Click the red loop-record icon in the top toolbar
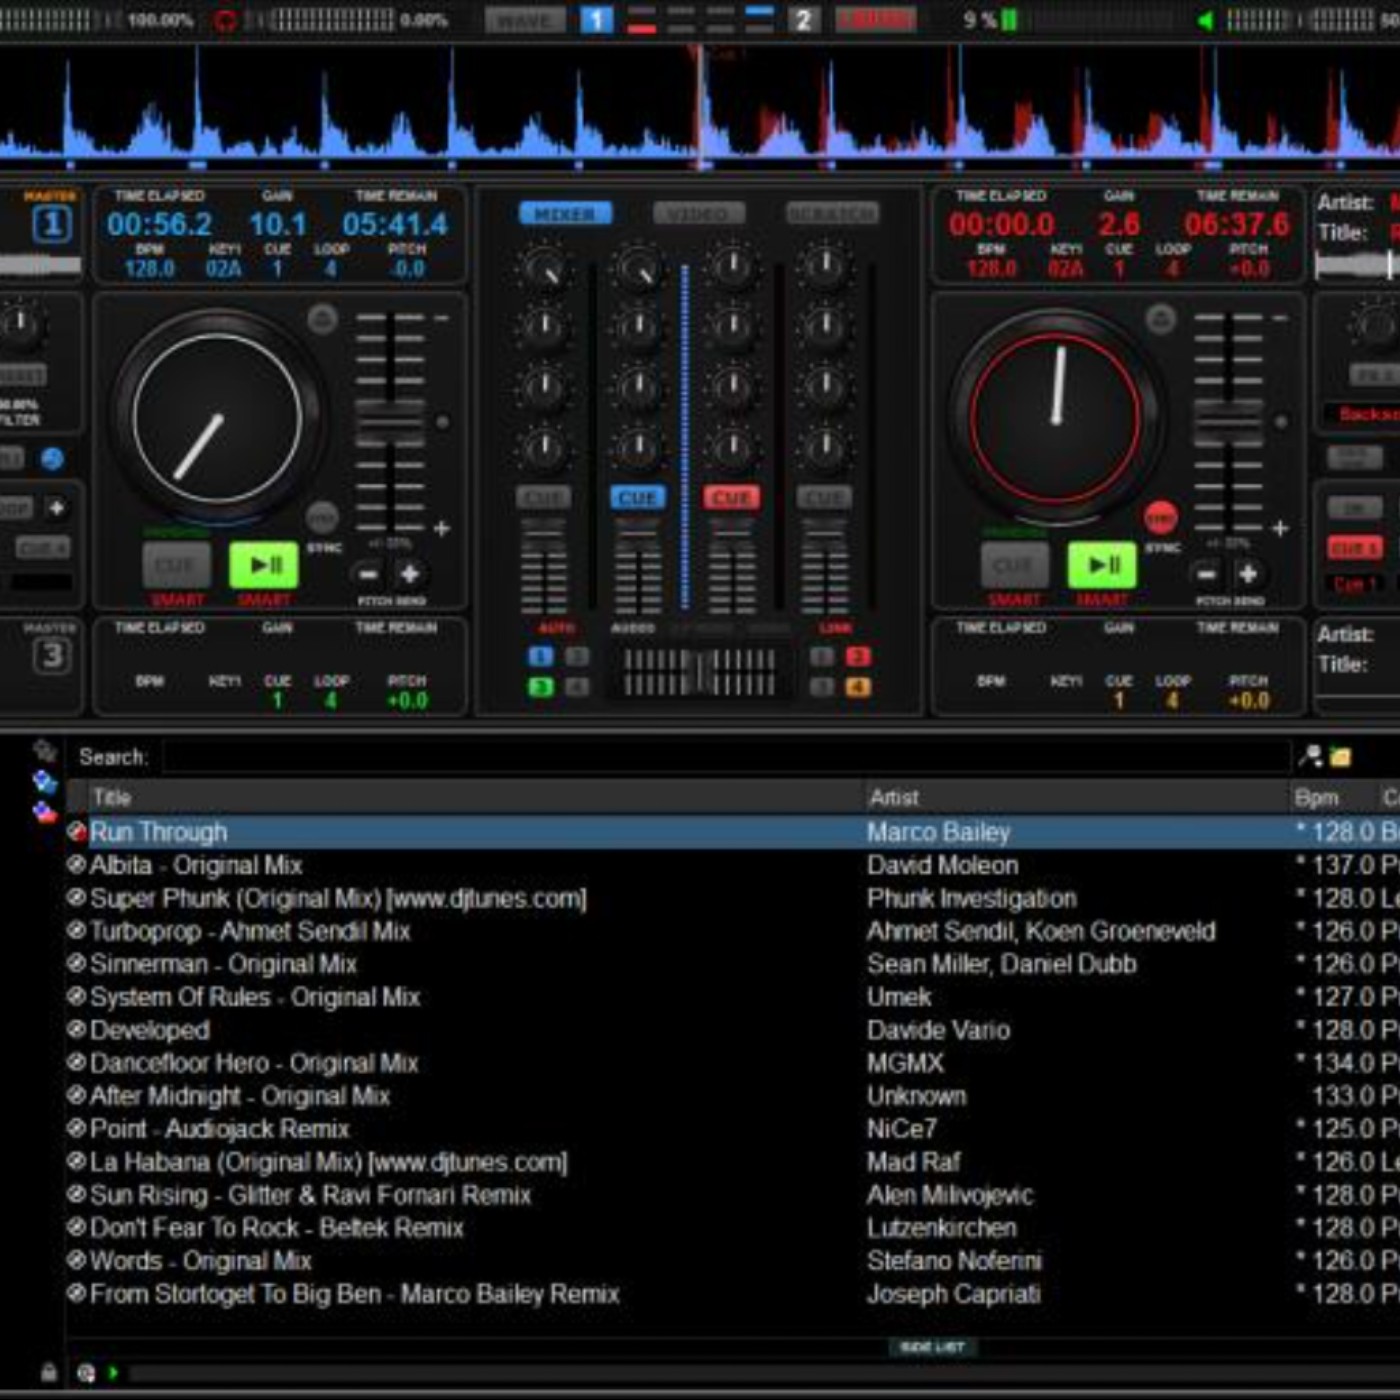This screenshot has height=1400, width=1400. pyautogui.click(x=224, y=17)
